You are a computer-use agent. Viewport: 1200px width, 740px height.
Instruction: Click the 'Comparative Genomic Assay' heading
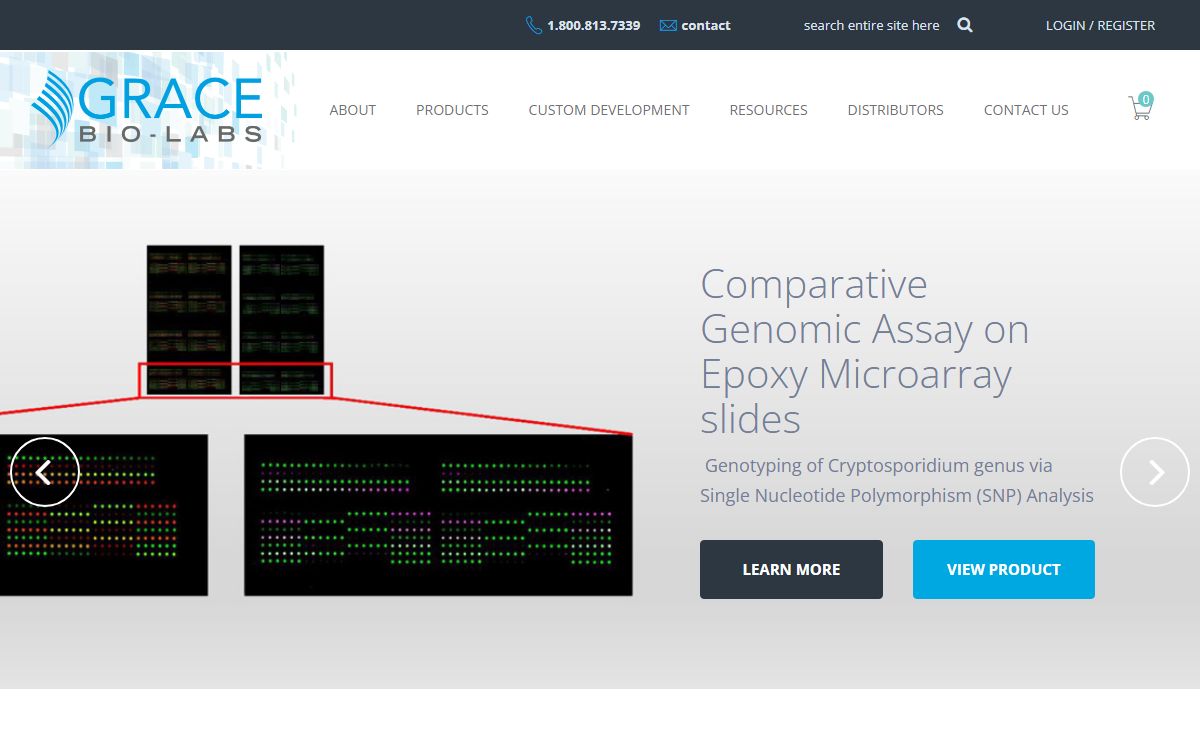(x=865, y=351)
